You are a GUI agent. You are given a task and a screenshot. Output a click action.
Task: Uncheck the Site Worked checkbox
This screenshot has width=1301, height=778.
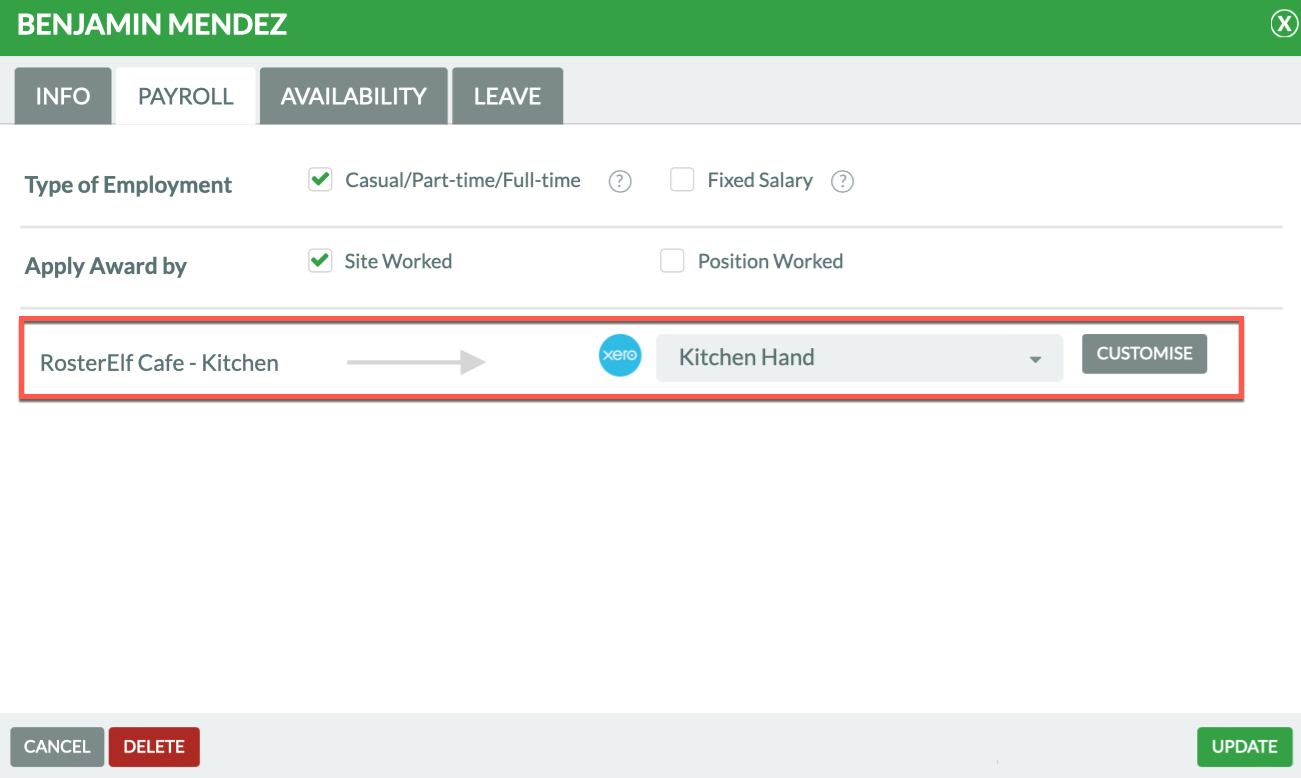pyautogui.click(x=320, y=261)
